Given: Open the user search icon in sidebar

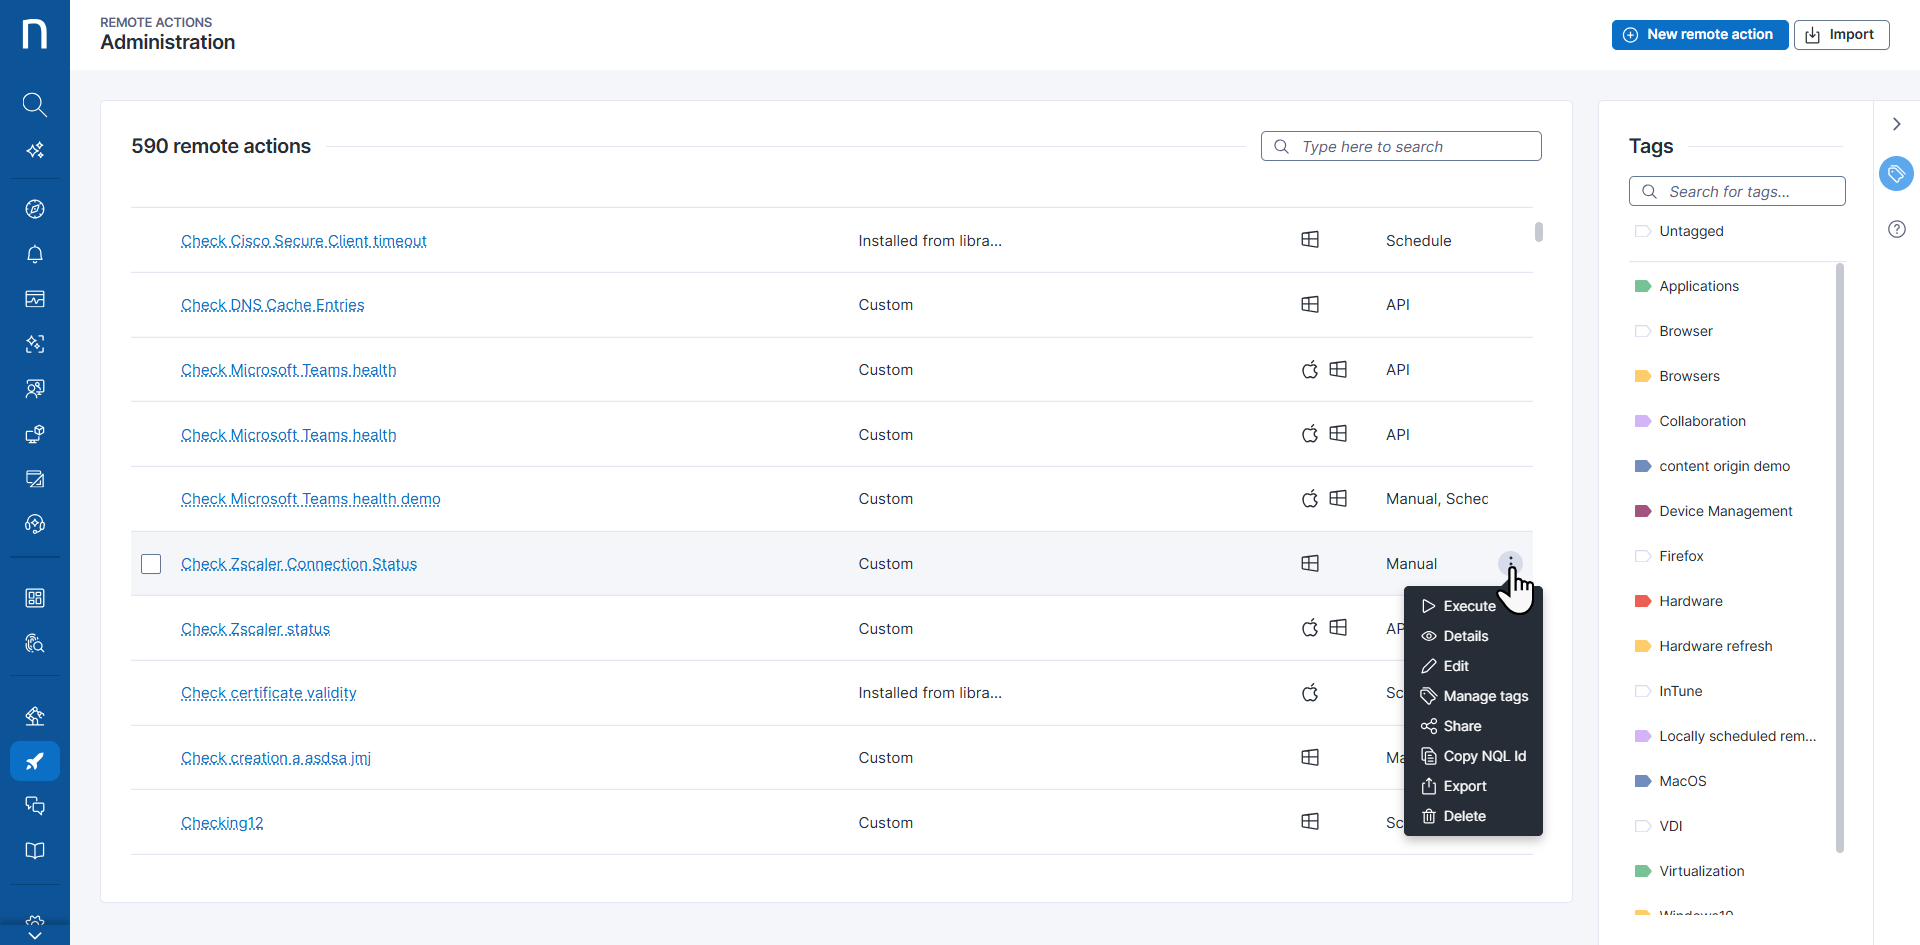Looking at the screenshot, I should point(35,388).
